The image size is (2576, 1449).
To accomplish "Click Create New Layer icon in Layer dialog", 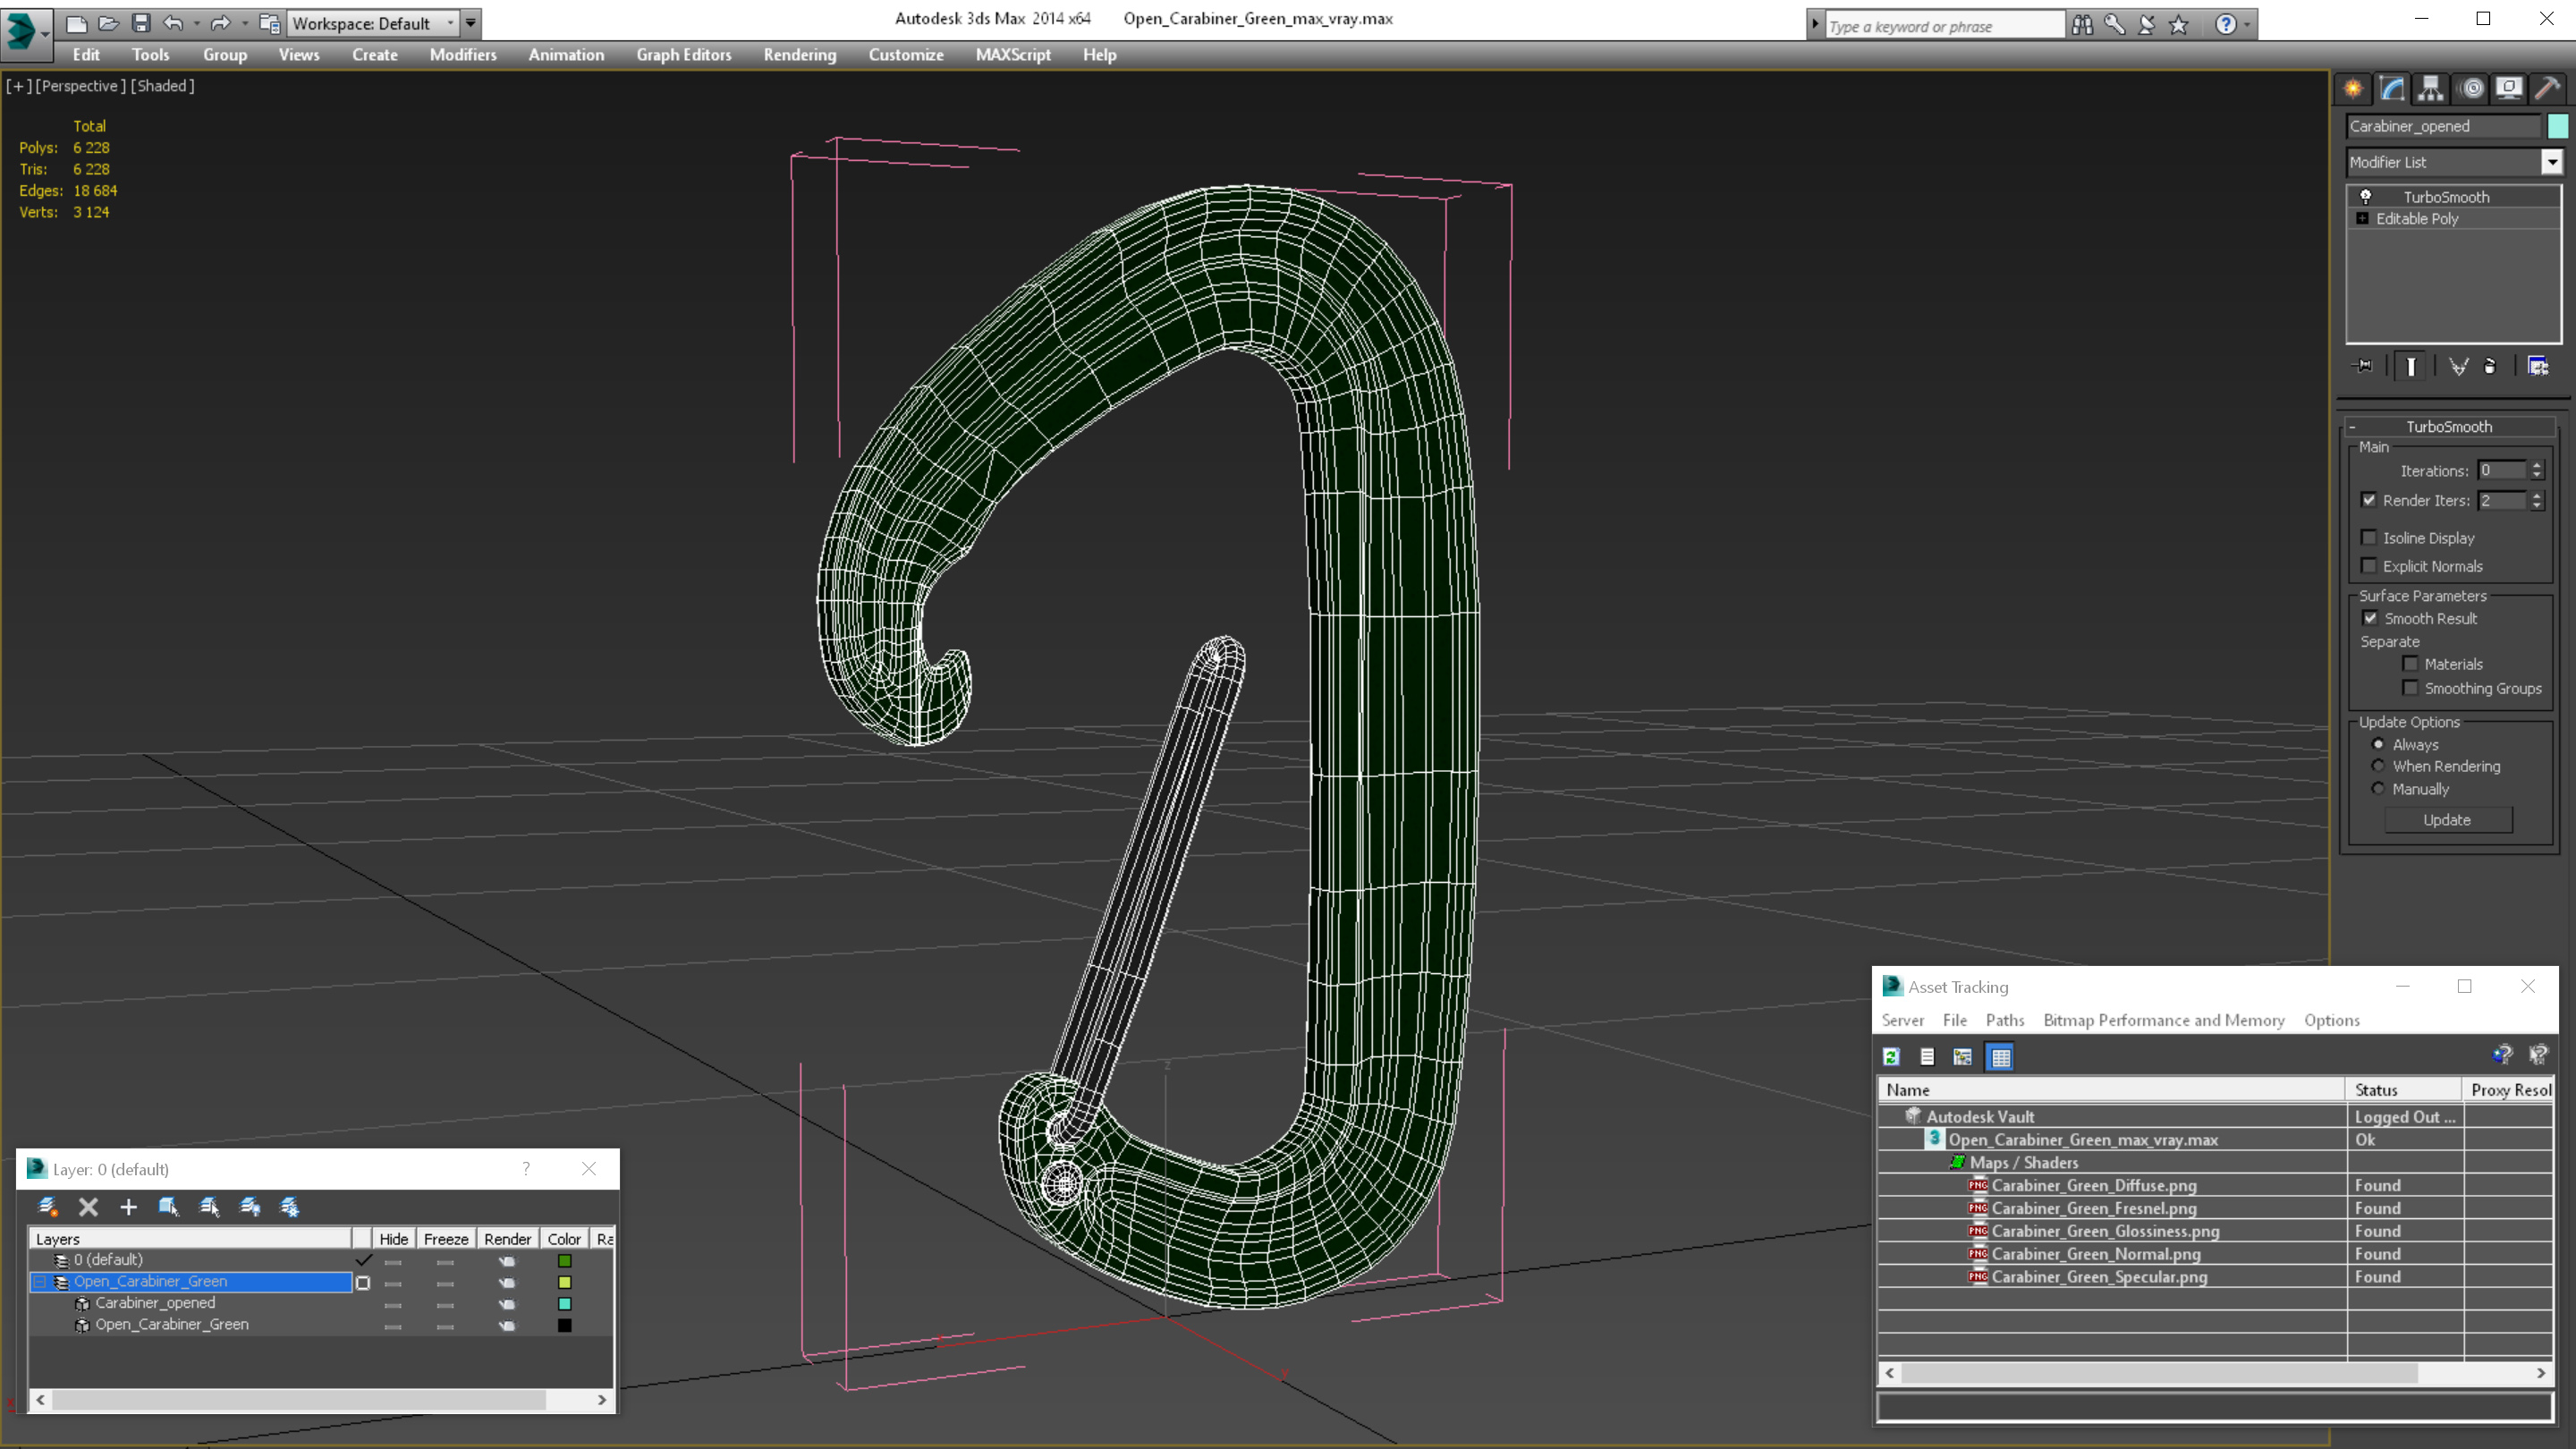I will [47, 1207].
